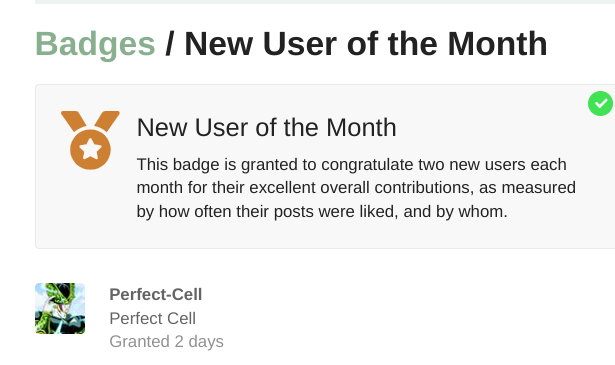Click the 'Perfect Cell' full name text
The image size is (615, 365).
point(153,318)
